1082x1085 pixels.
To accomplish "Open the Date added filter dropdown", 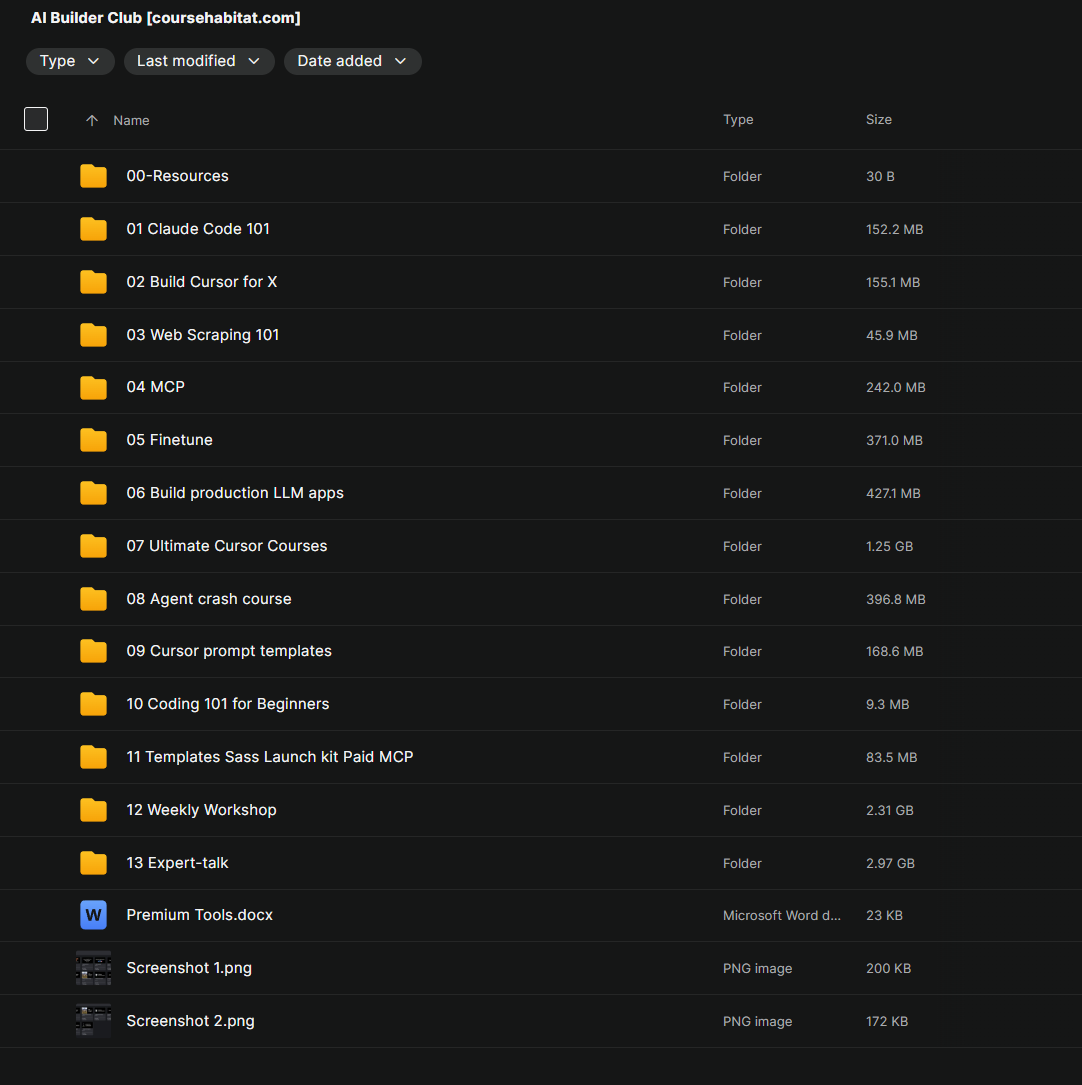I will coord(352,61).
